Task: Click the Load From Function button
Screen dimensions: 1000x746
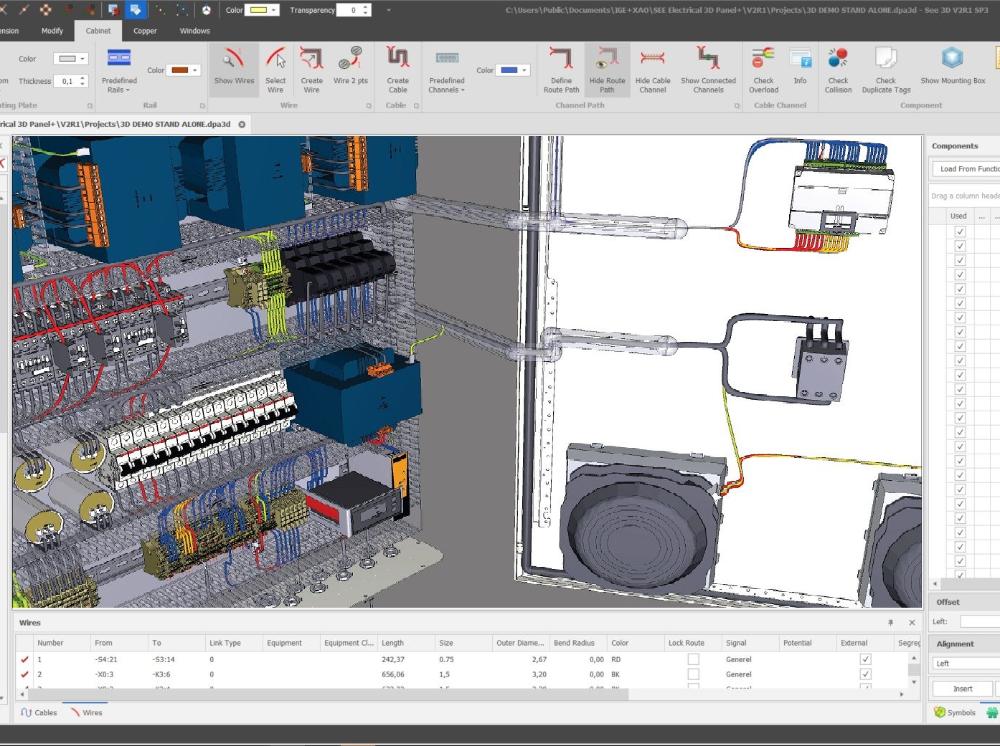Action: (x=966, y=169)
